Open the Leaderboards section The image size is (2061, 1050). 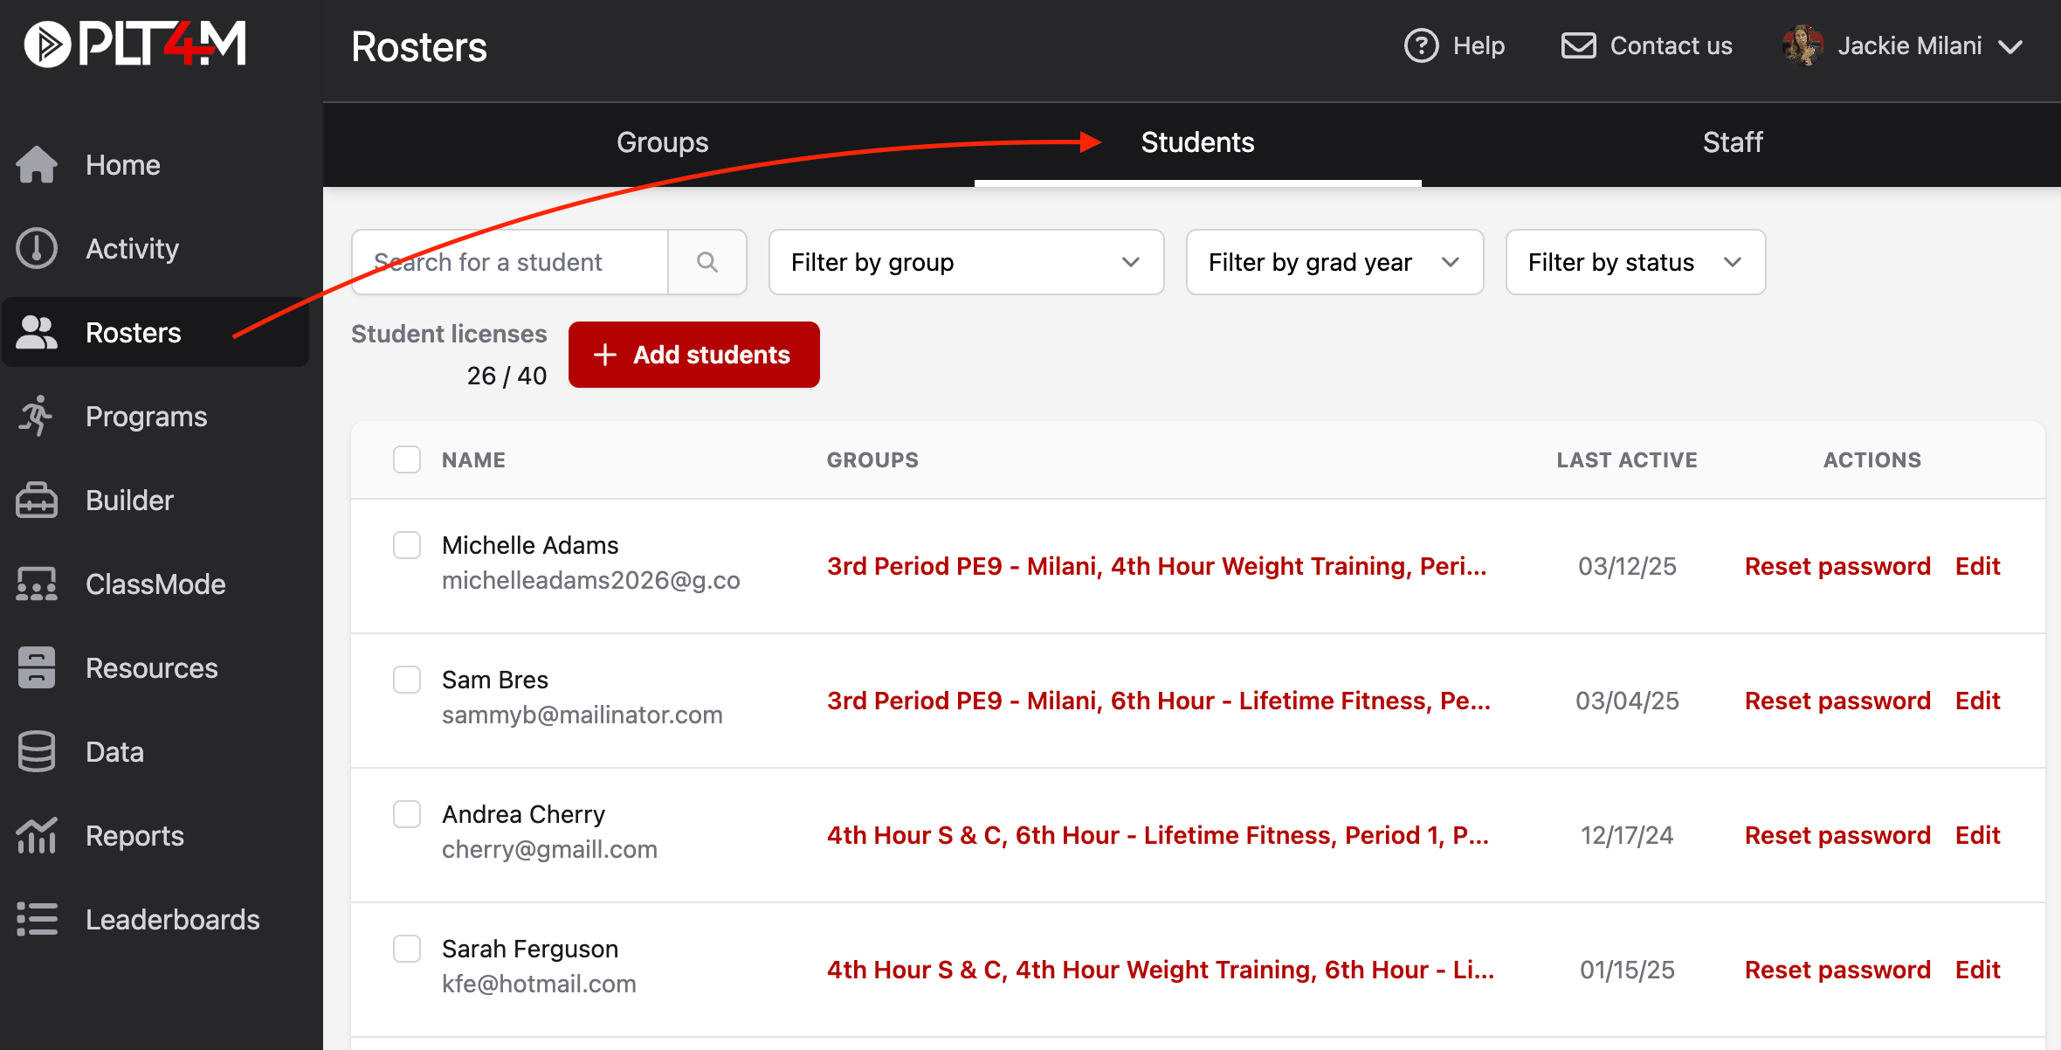pyautogui.click(x=172, y=919)
